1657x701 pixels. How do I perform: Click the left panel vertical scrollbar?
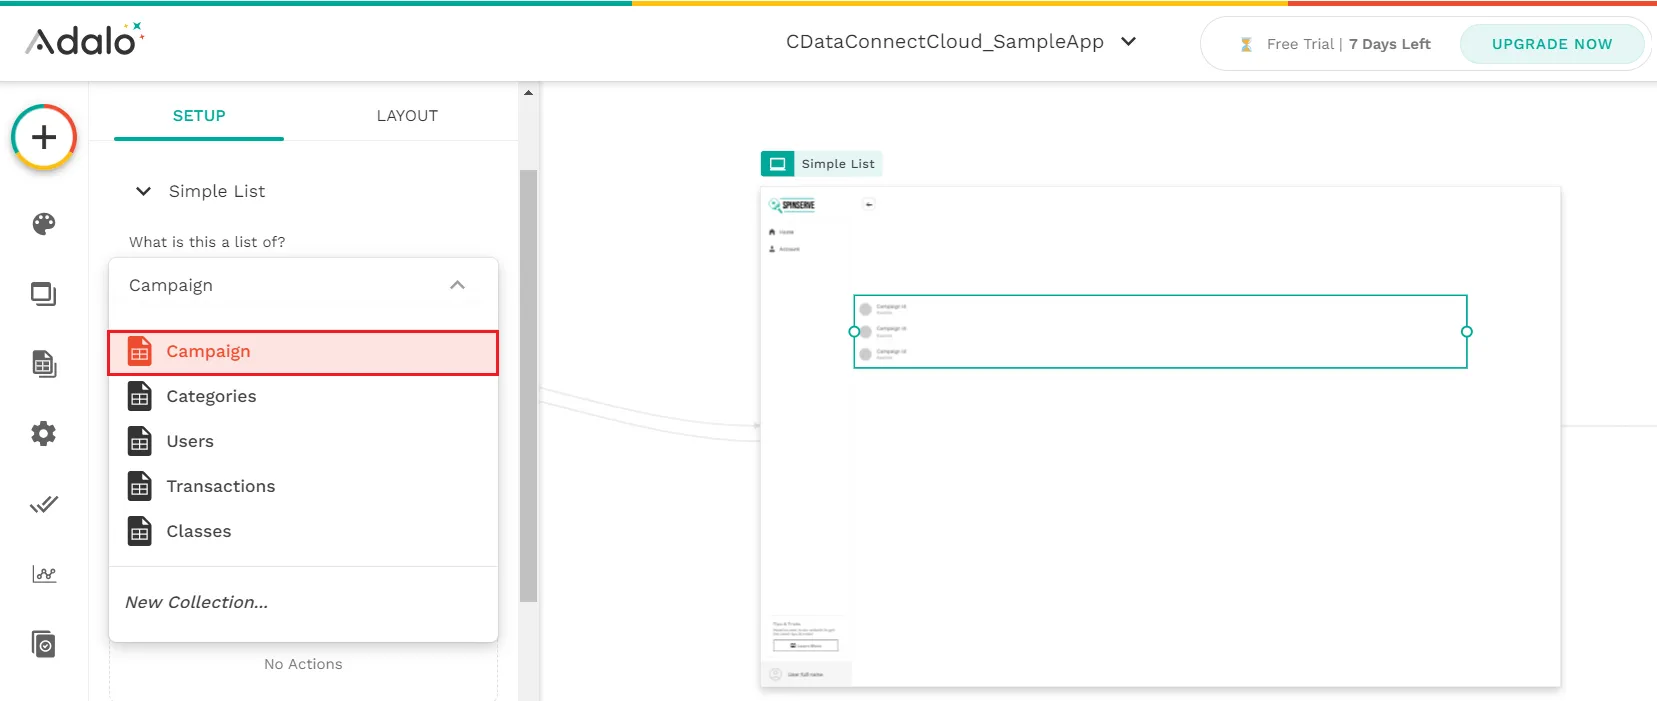pos(529,385)
